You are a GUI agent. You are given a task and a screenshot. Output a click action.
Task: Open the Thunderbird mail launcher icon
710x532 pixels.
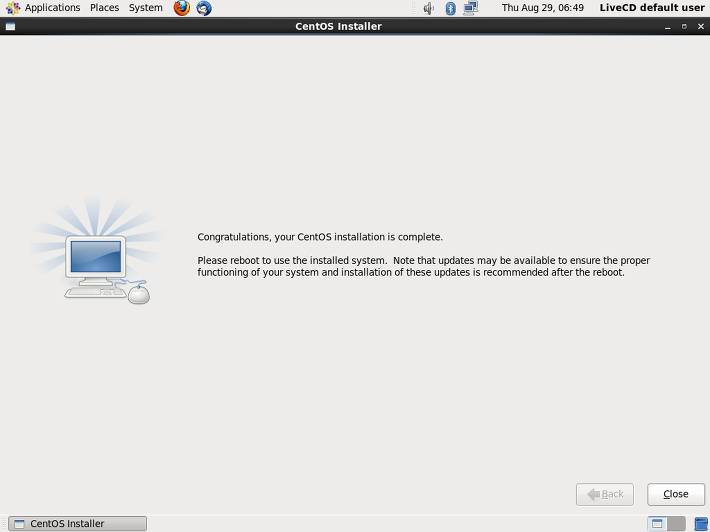204,8
